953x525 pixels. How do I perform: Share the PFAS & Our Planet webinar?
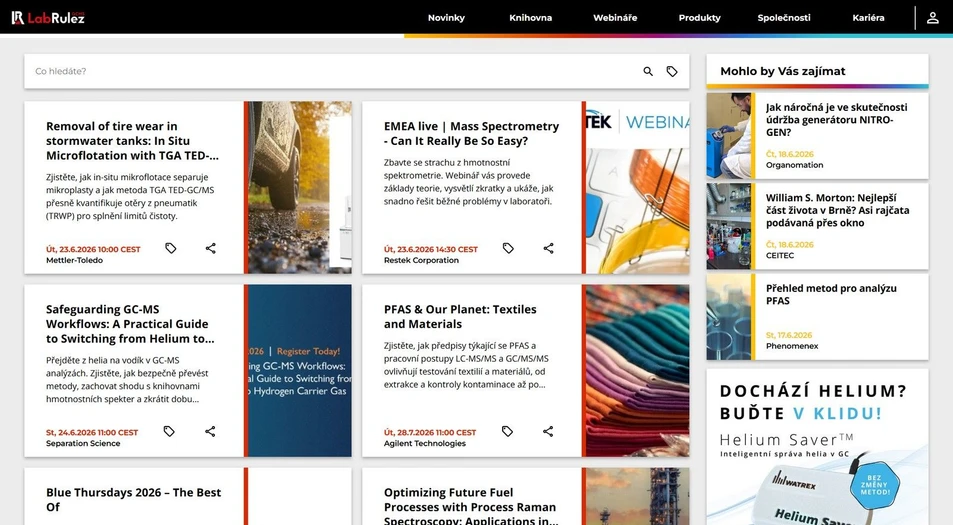pyautogui.click(x=548, y=431)
